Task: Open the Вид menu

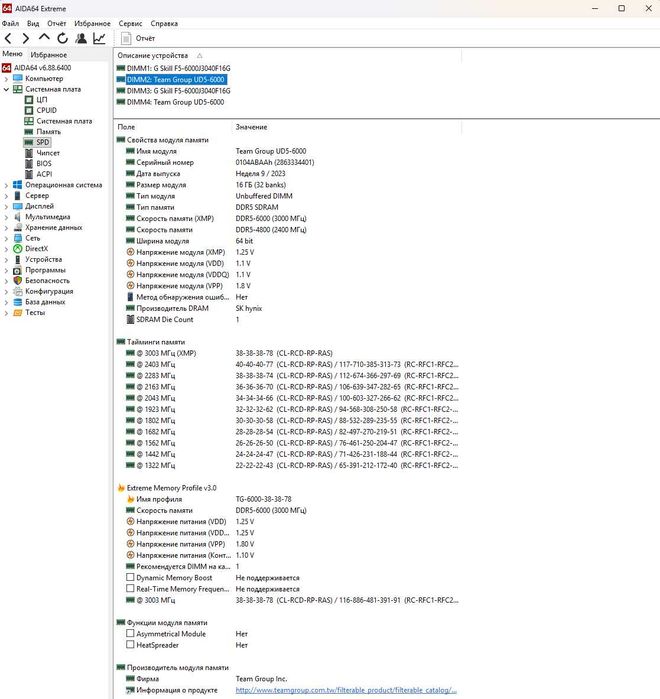Action: pyautogui.click(x=33, y=24)
